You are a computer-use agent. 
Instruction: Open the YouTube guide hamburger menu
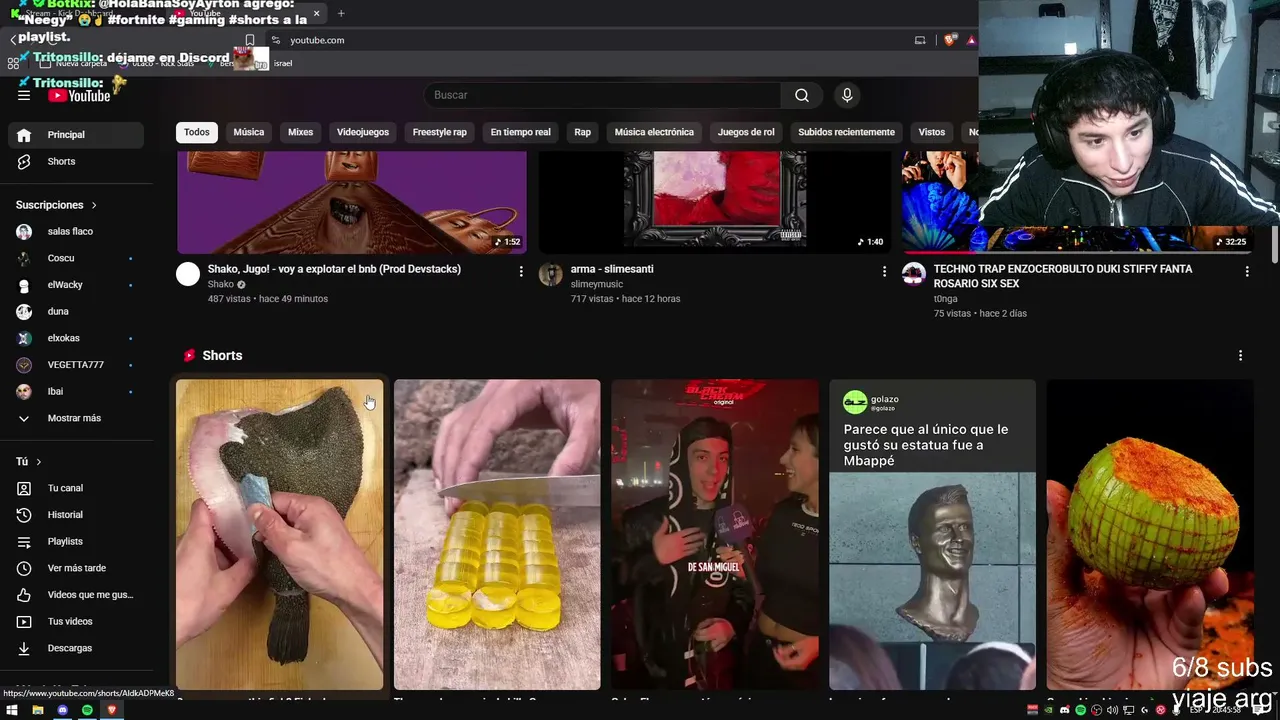[24, 95]
